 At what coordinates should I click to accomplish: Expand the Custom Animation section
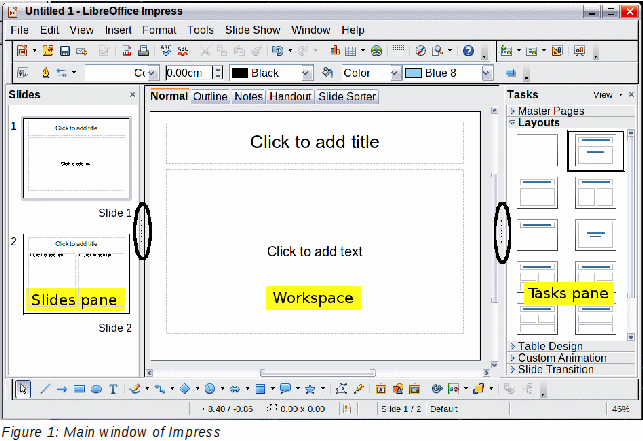[x=571, y=357]
